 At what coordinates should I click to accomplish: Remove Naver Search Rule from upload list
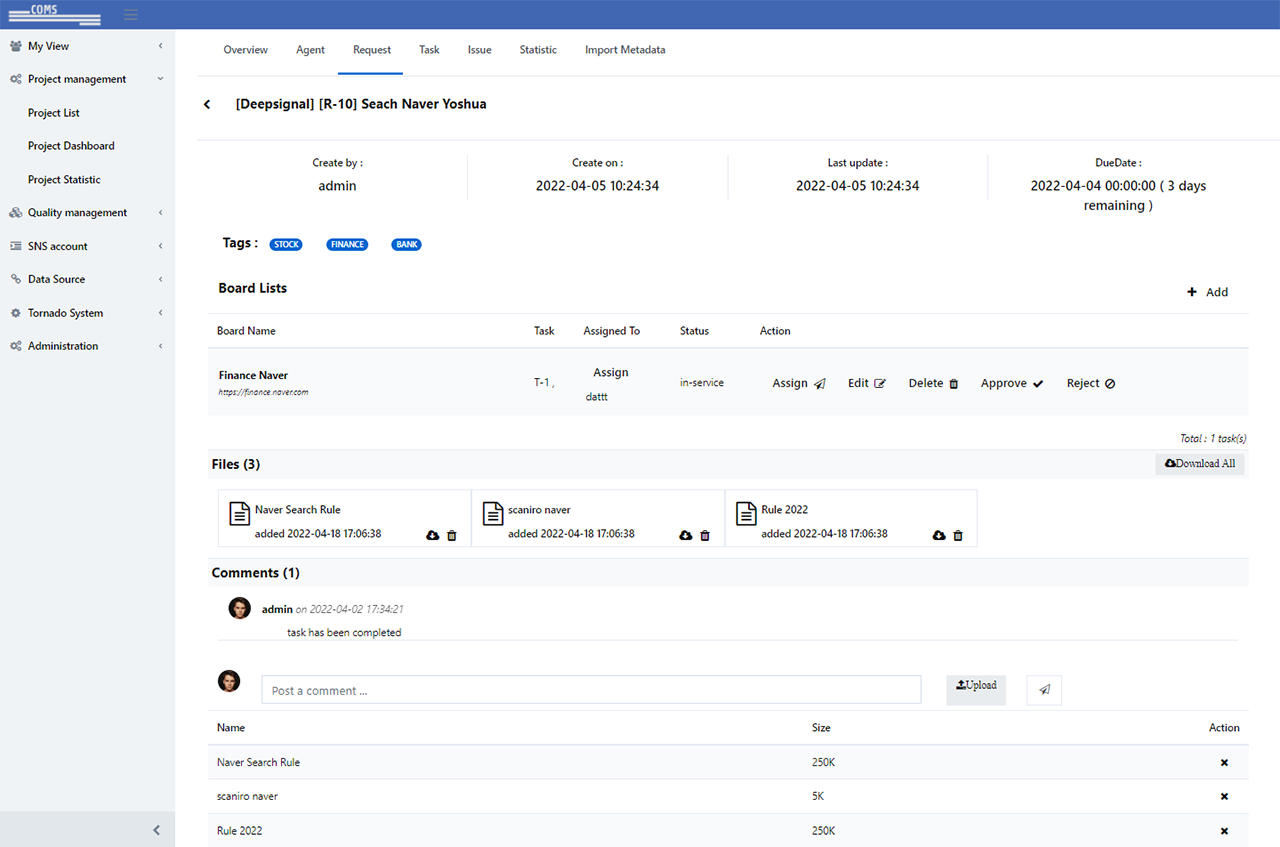pyautogui.click(x=1224, y=763)
